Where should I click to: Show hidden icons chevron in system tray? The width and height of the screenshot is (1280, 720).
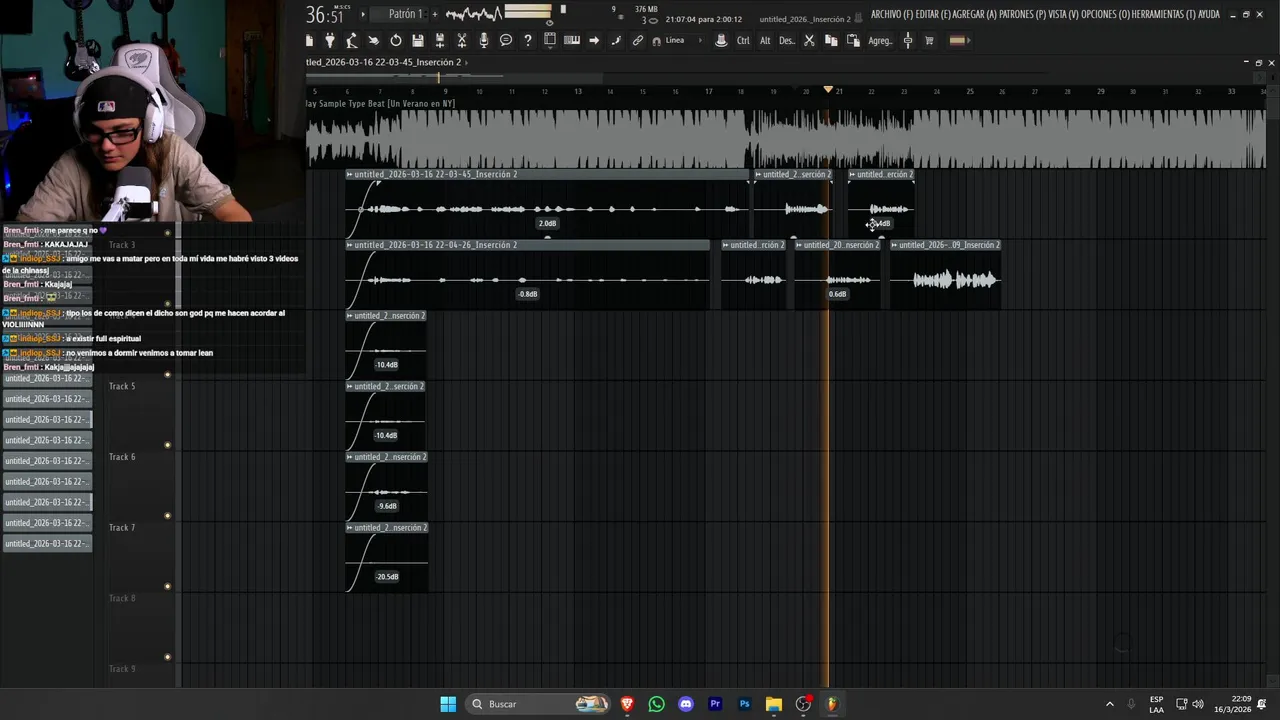(x=1109, y=704)
